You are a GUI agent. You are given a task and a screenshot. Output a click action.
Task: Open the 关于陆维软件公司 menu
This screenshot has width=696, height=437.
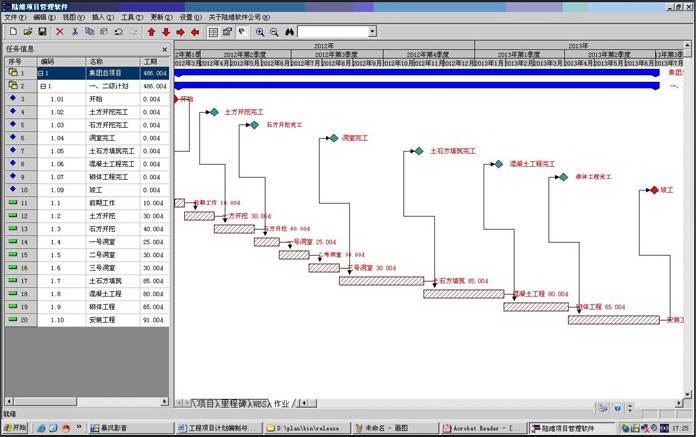pos(239,17)
